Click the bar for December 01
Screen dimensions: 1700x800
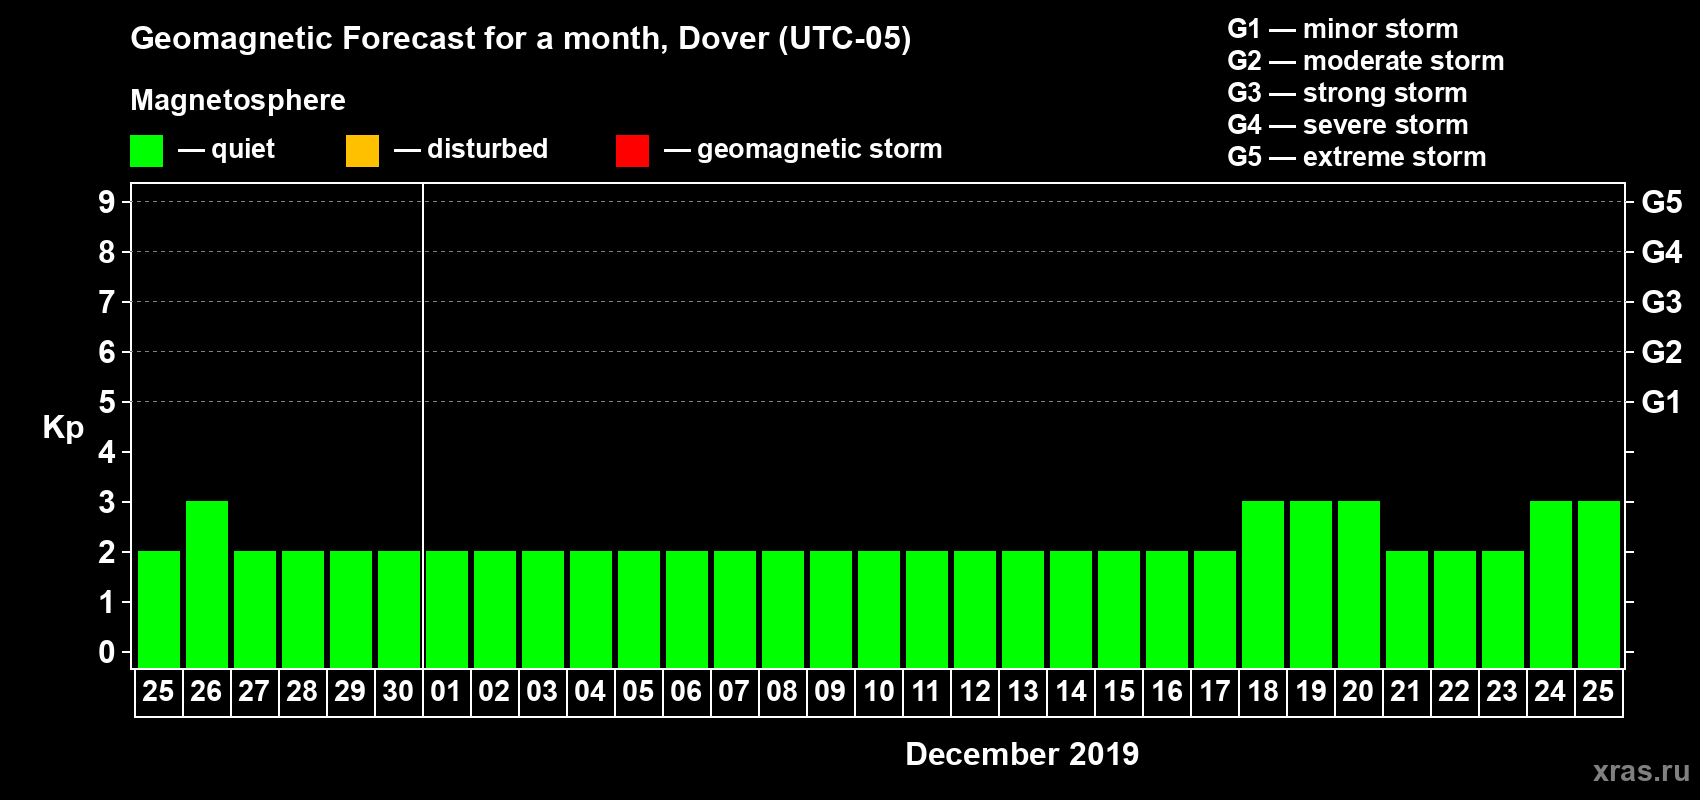point(447,609)
